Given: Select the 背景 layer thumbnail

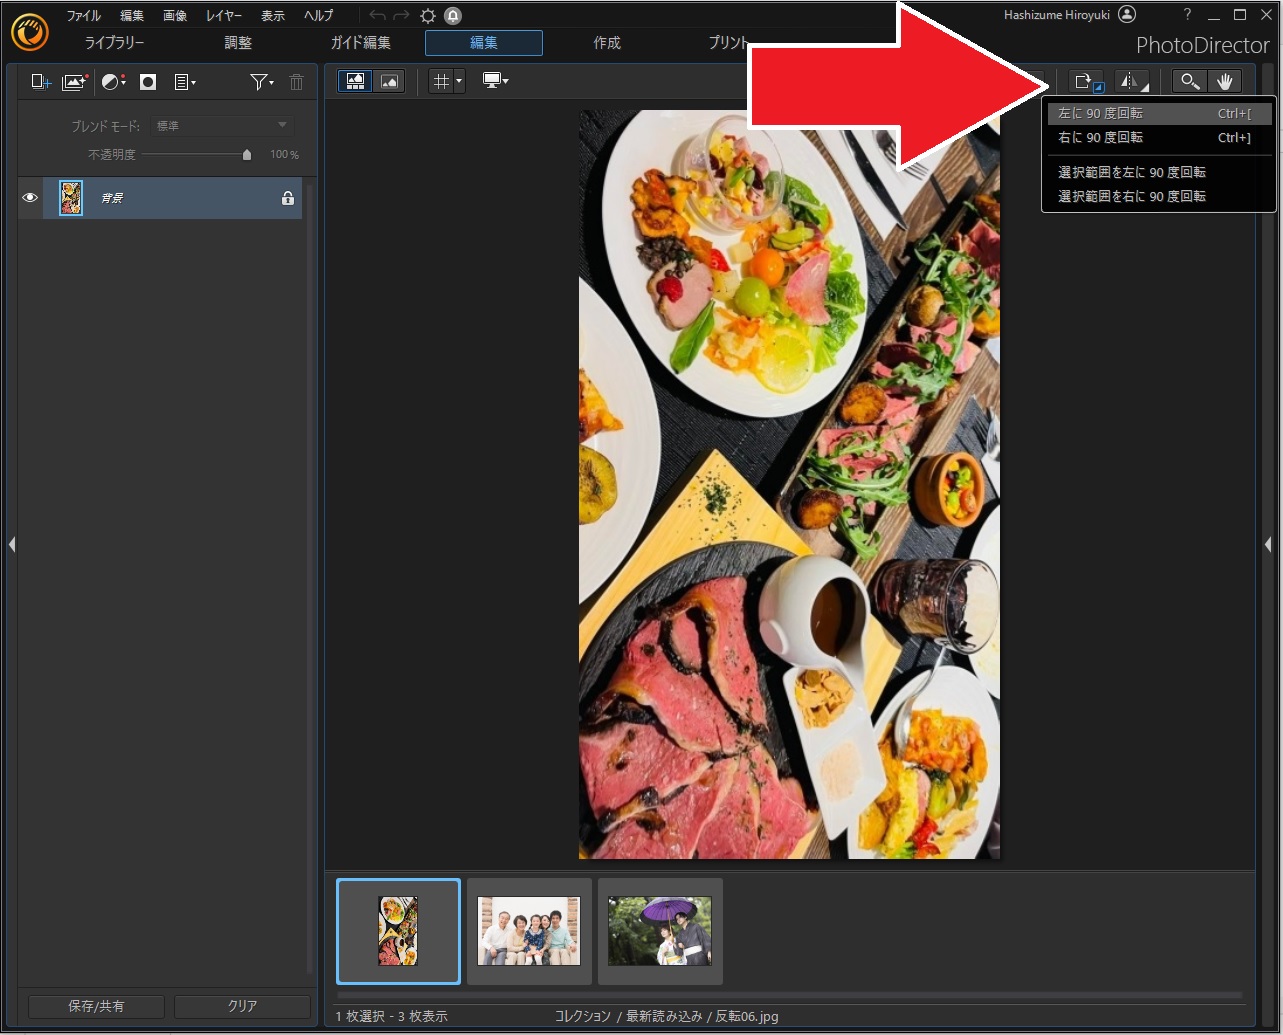Looking at the screenshot, I should [x=71, y=198].
